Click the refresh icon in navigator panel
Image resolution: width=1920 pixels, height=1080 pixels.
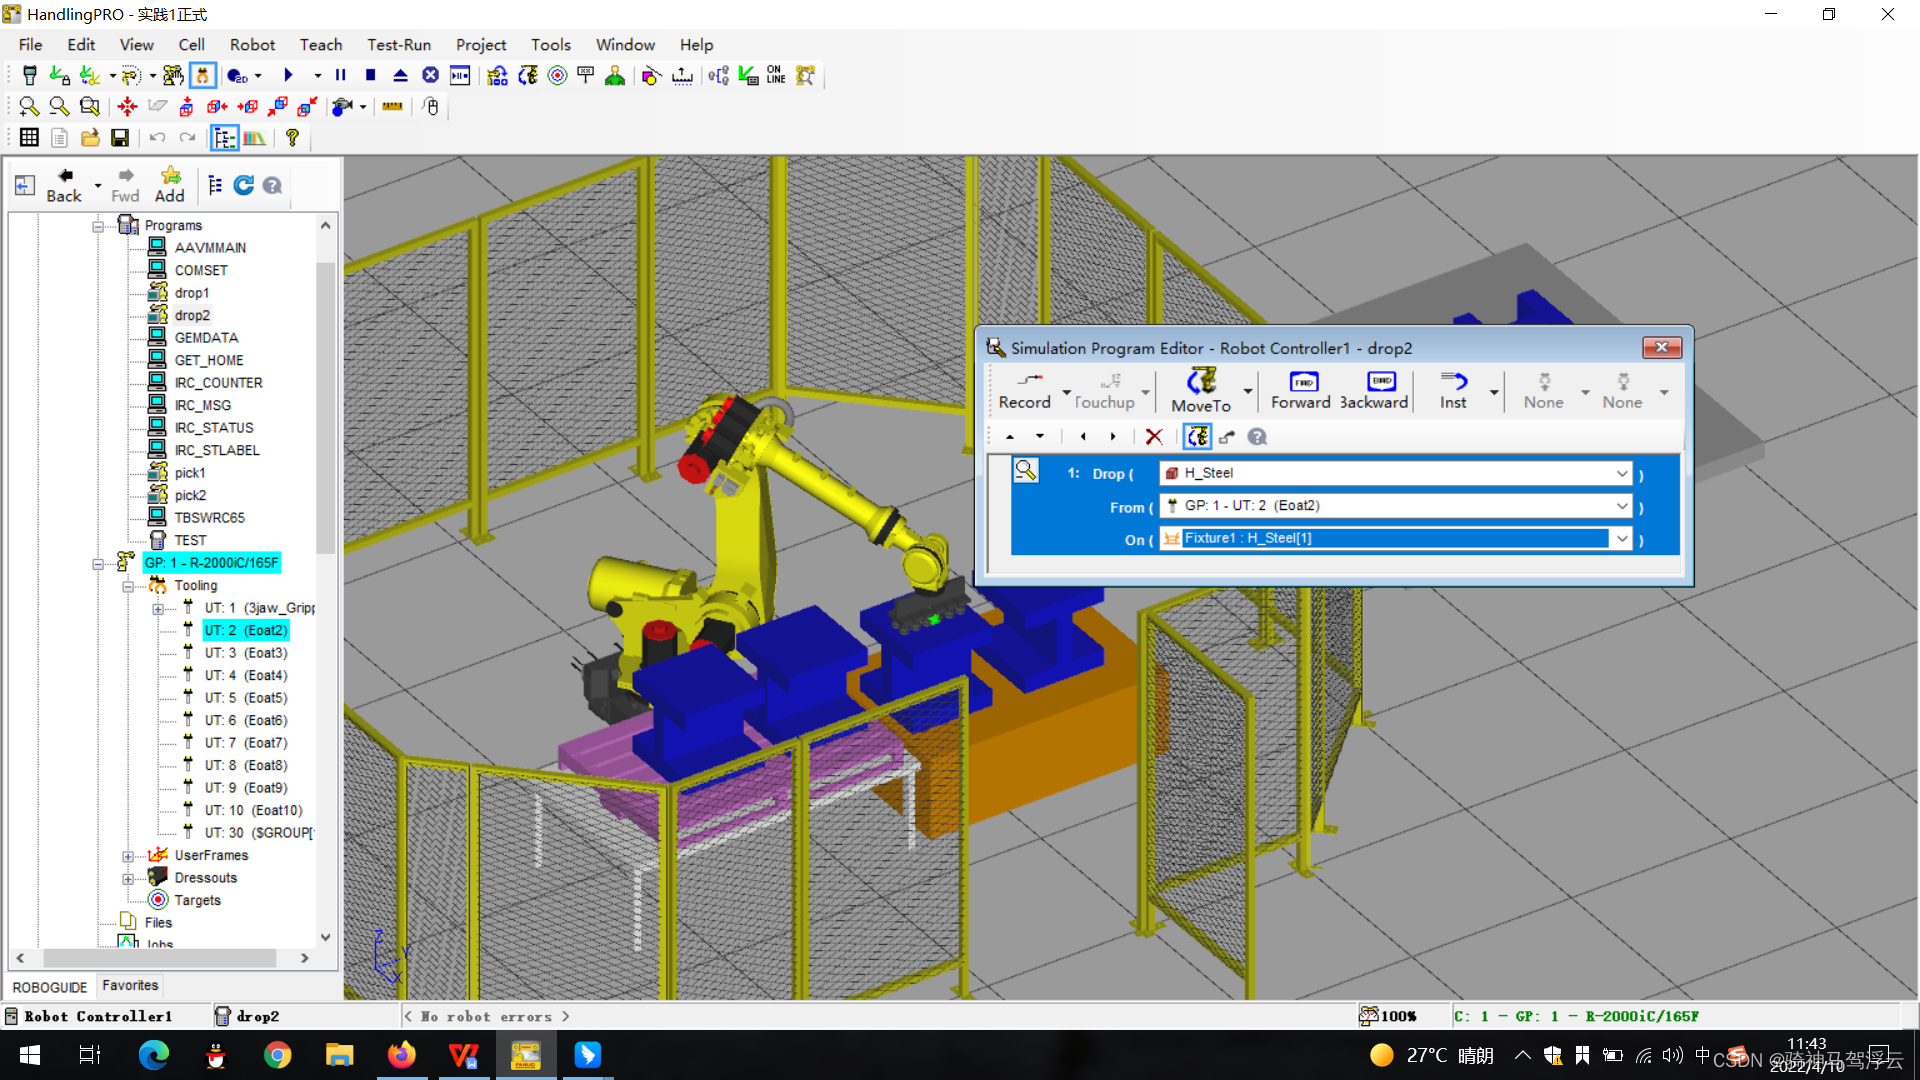pos(243,185)
